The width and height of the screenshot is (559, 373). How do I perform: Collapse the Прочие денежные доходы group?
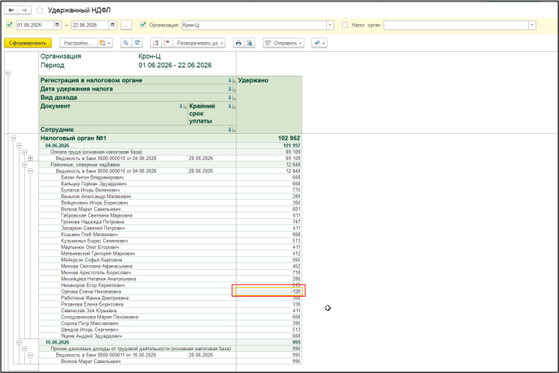pyautogui.click(x=25, y=349)
